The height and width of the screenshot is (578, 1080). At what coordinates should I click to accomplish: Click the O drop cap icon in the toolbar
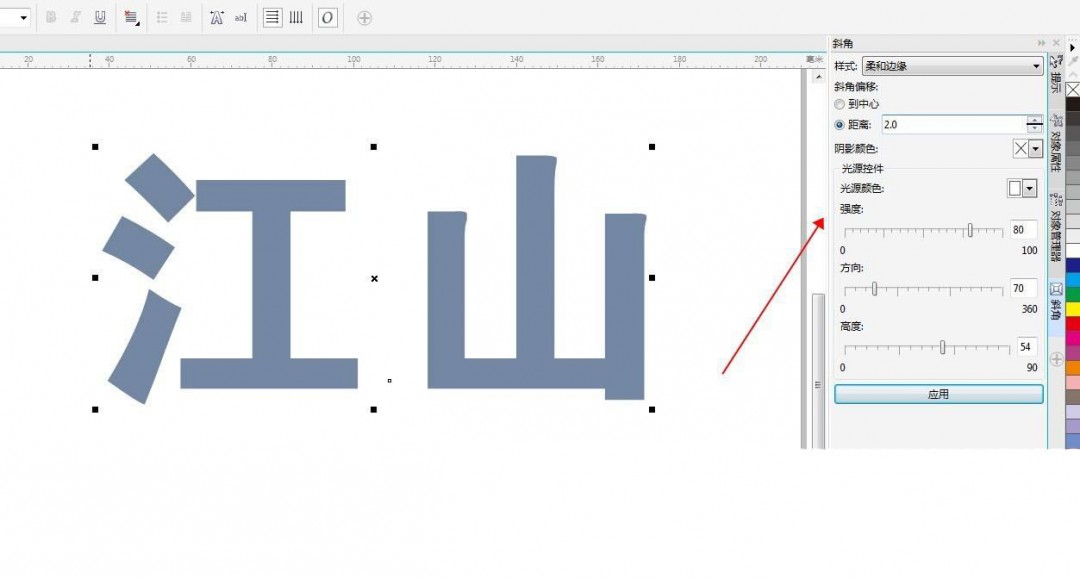pos(327,17)
